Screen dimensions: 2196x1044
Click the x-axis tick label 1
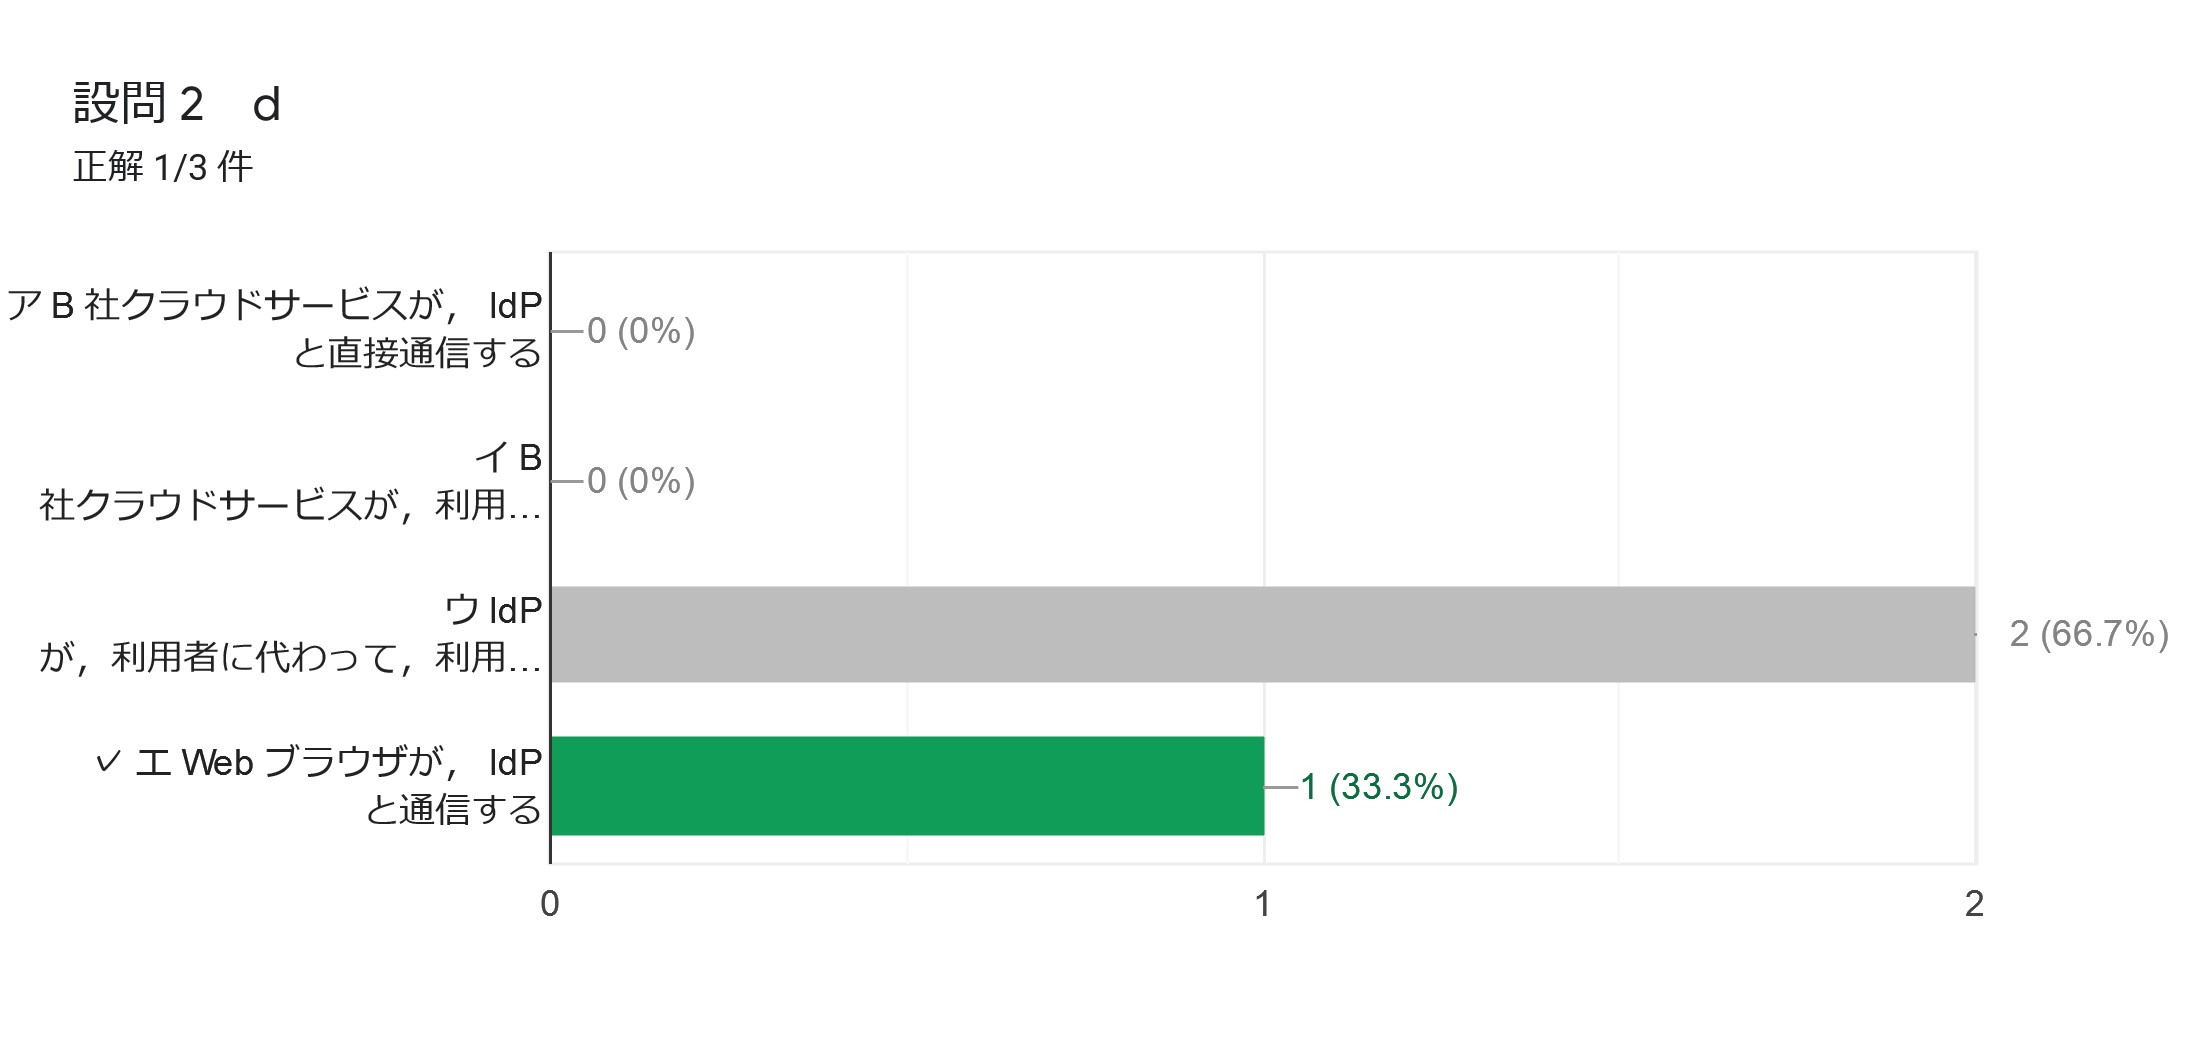click(x=1263, y=904)
